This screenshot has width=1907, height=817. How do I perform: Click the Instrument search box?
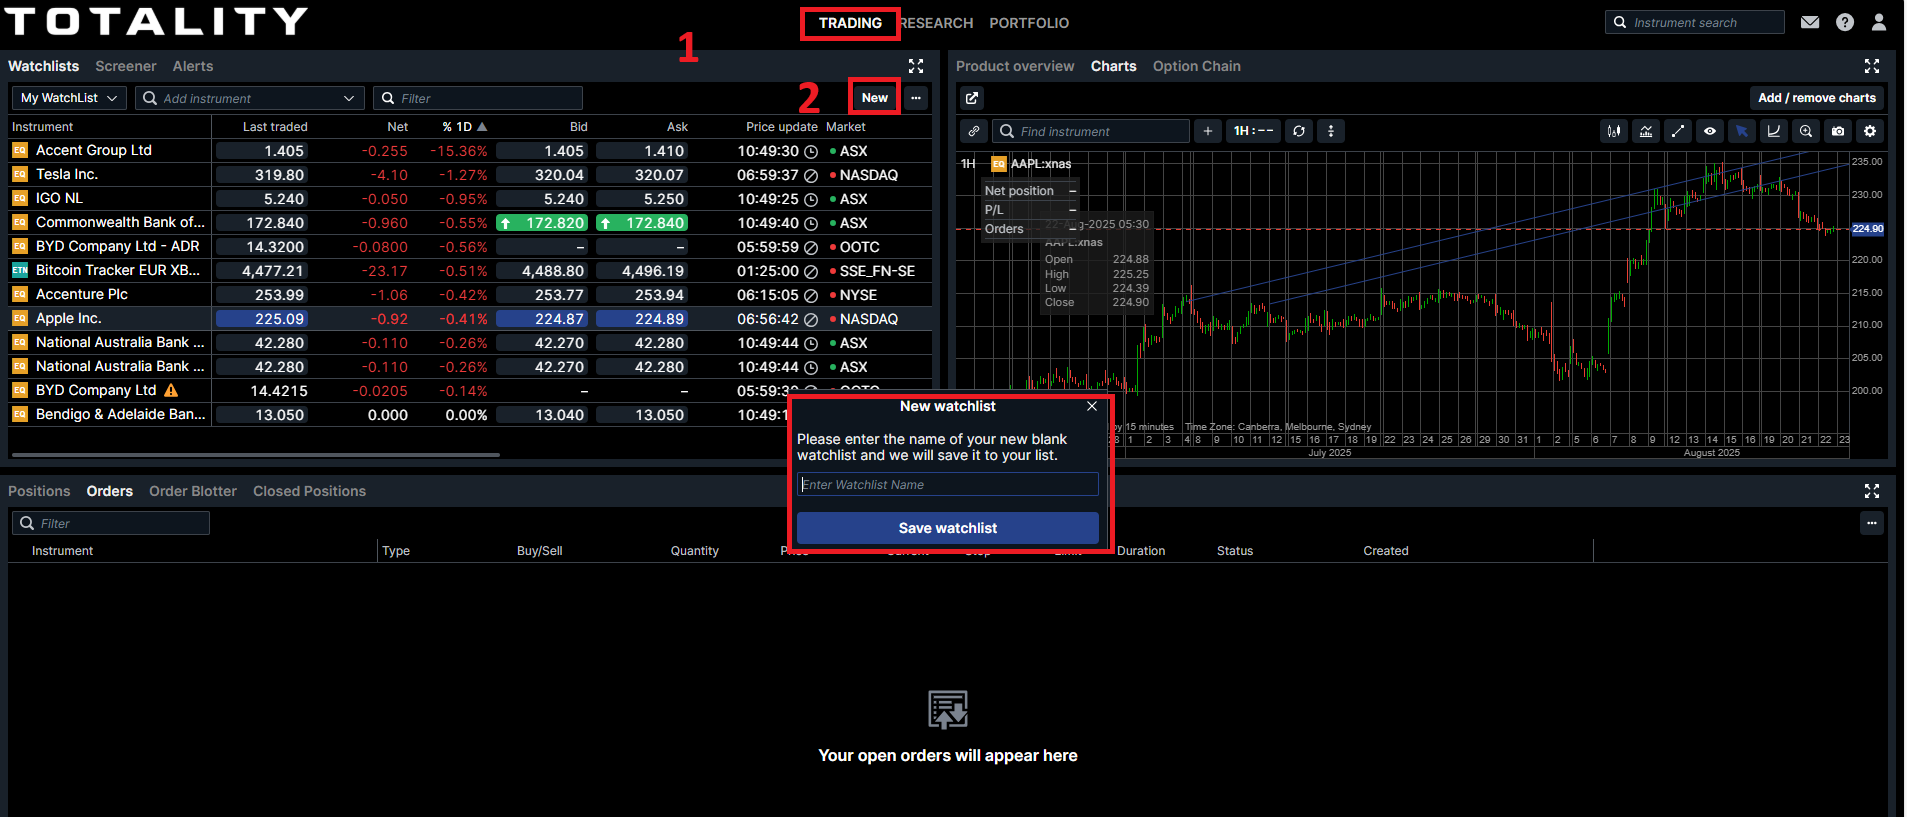(1695, 22)
